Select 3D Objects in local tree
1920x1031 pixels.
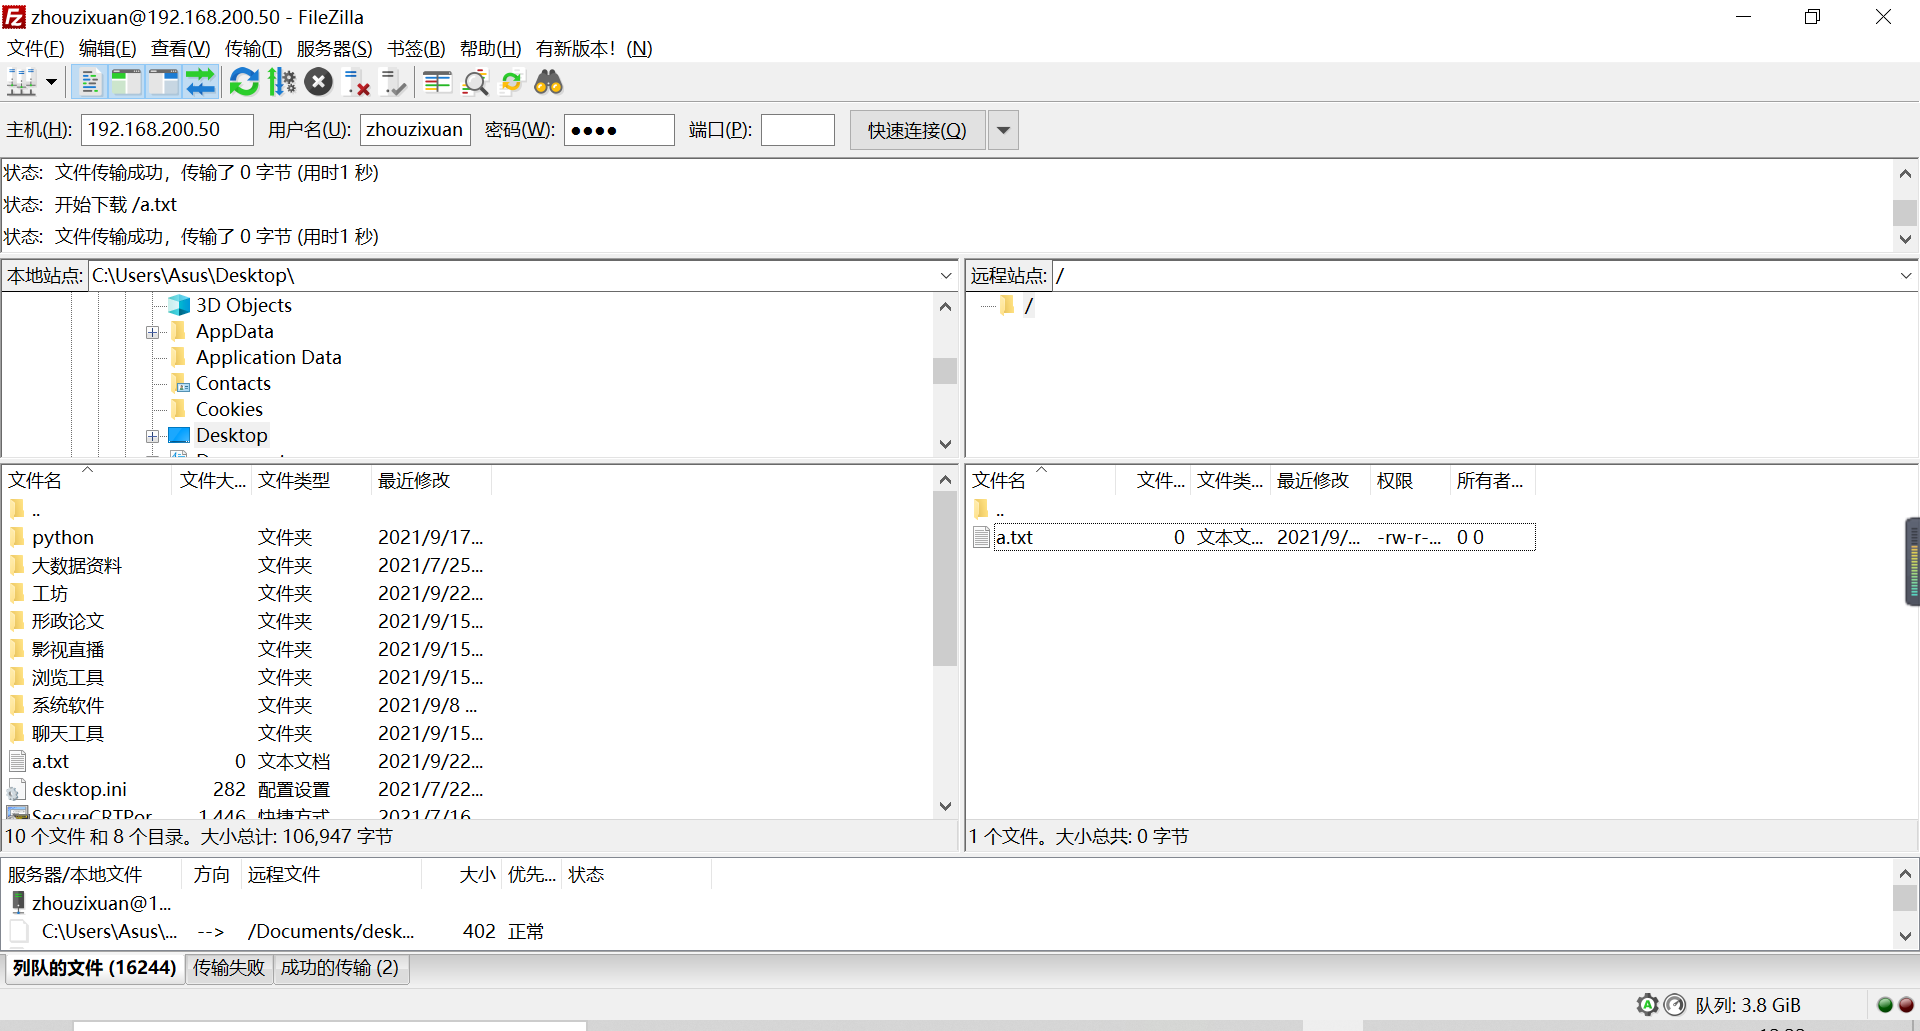tap(243, 305)
